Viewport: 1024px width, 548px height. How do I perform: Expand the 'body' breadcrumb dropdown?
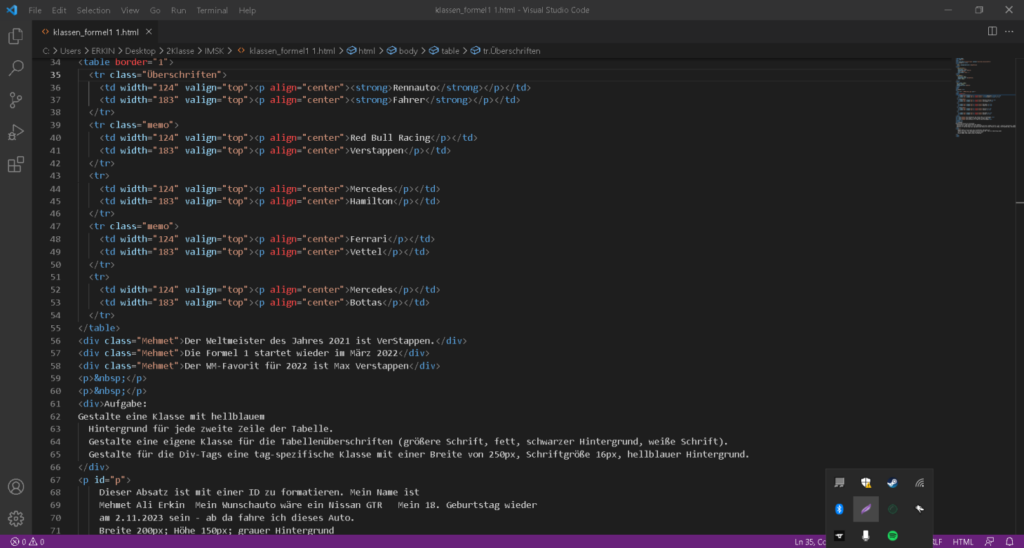coord(407,50)
